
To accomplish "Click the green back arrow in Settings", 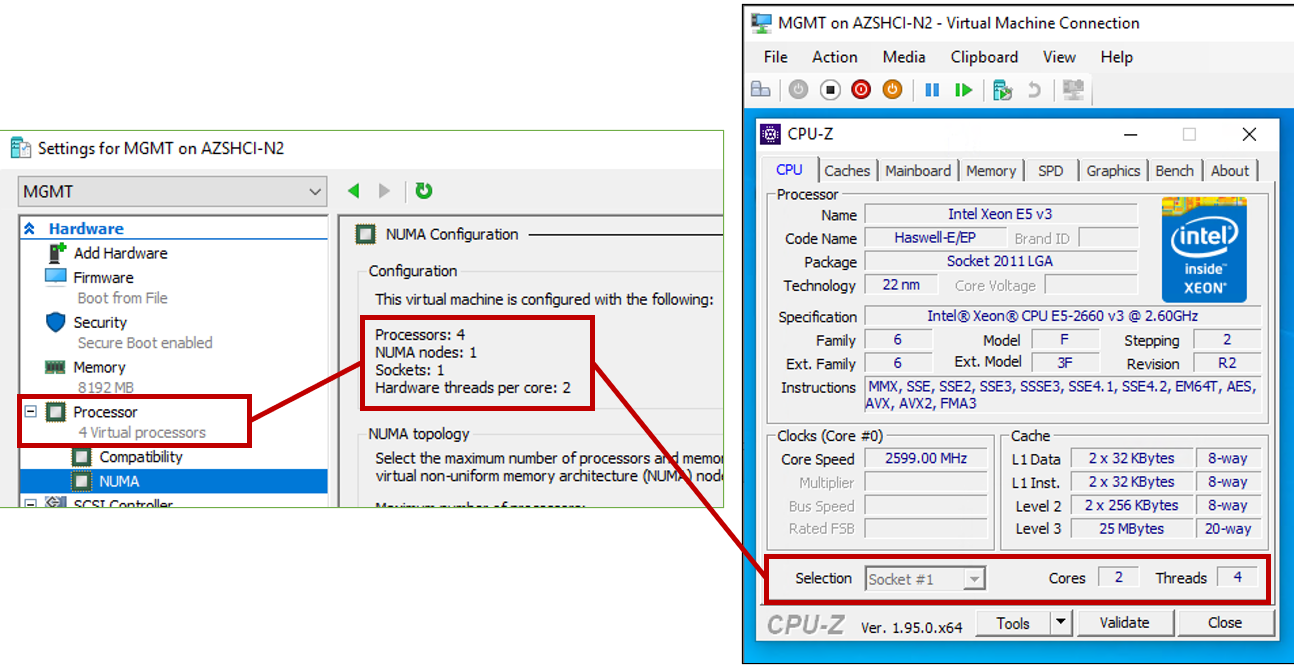I will tap(353, 191).
